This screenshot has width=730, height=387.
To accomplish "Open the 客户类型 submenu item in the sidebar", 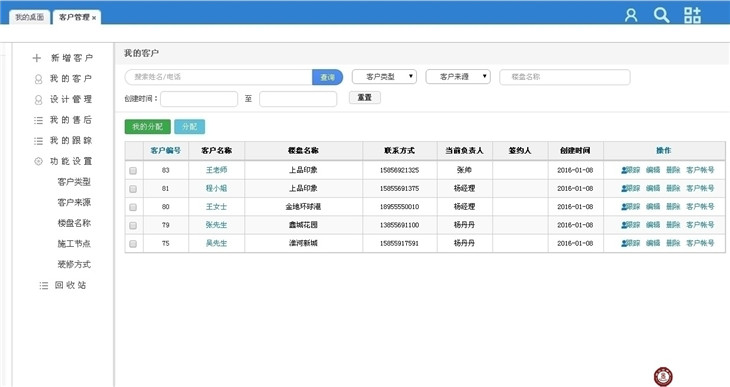I will pos(74,182).
